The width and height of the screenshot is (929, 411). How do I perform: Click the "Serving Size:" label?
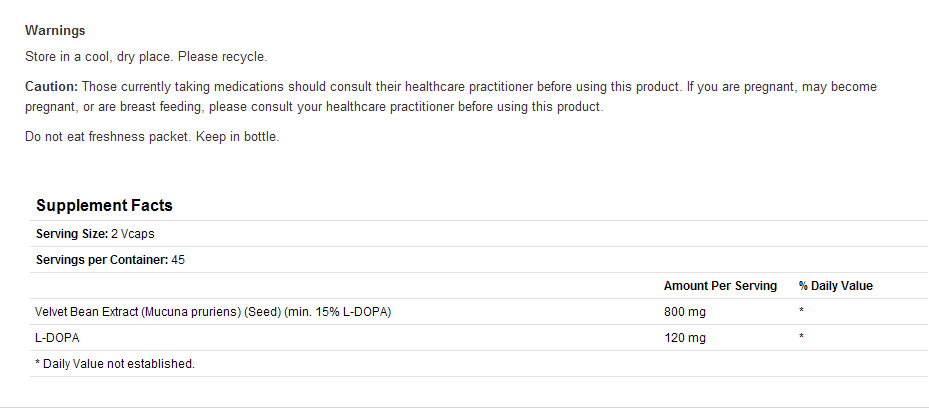pos(71,234)
